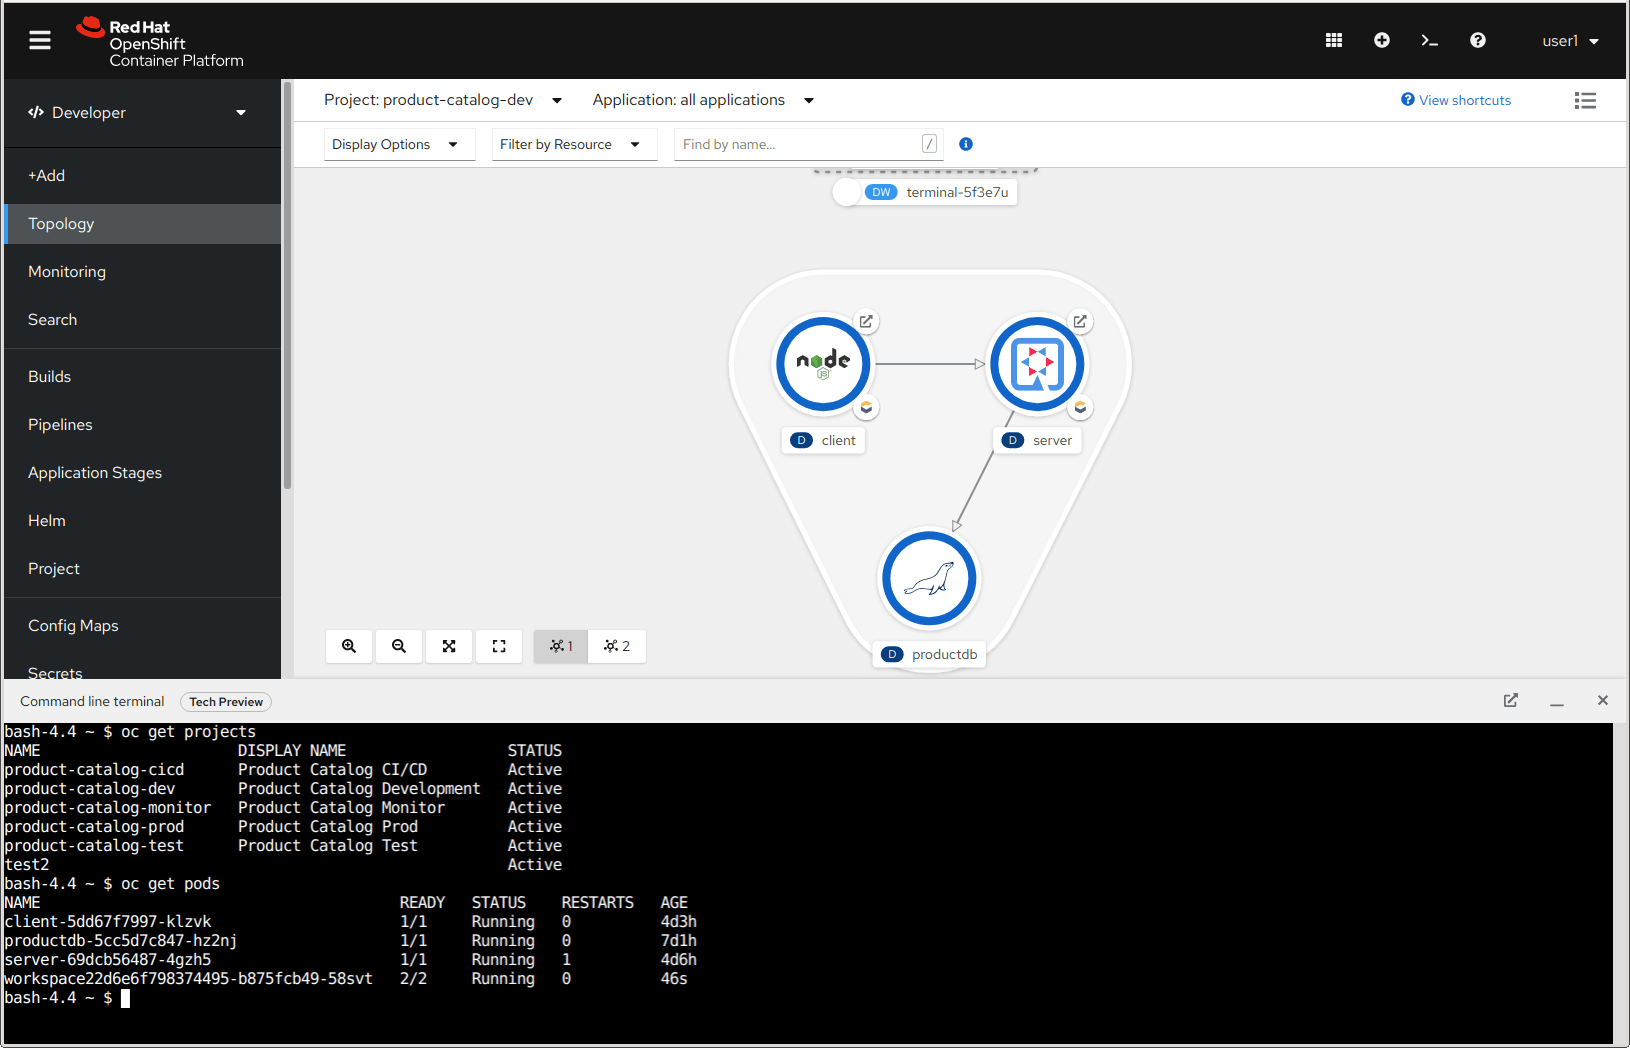
Task: Expand the Developer perspective switcher
Action: pyautogui.click(x=137, y=113)
